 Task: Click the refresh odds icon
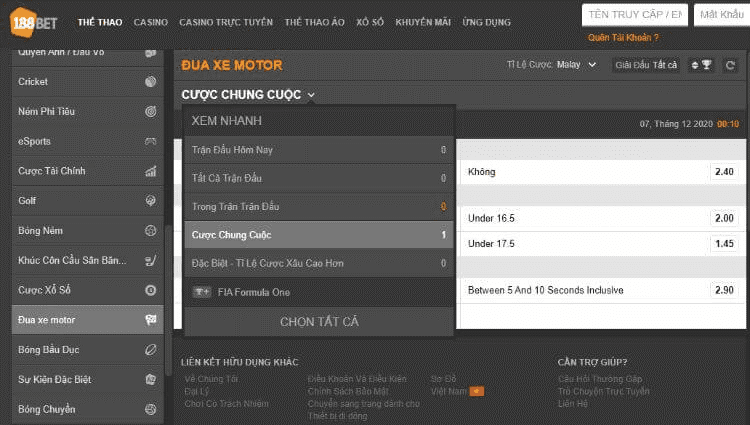(x=731, y=65)
